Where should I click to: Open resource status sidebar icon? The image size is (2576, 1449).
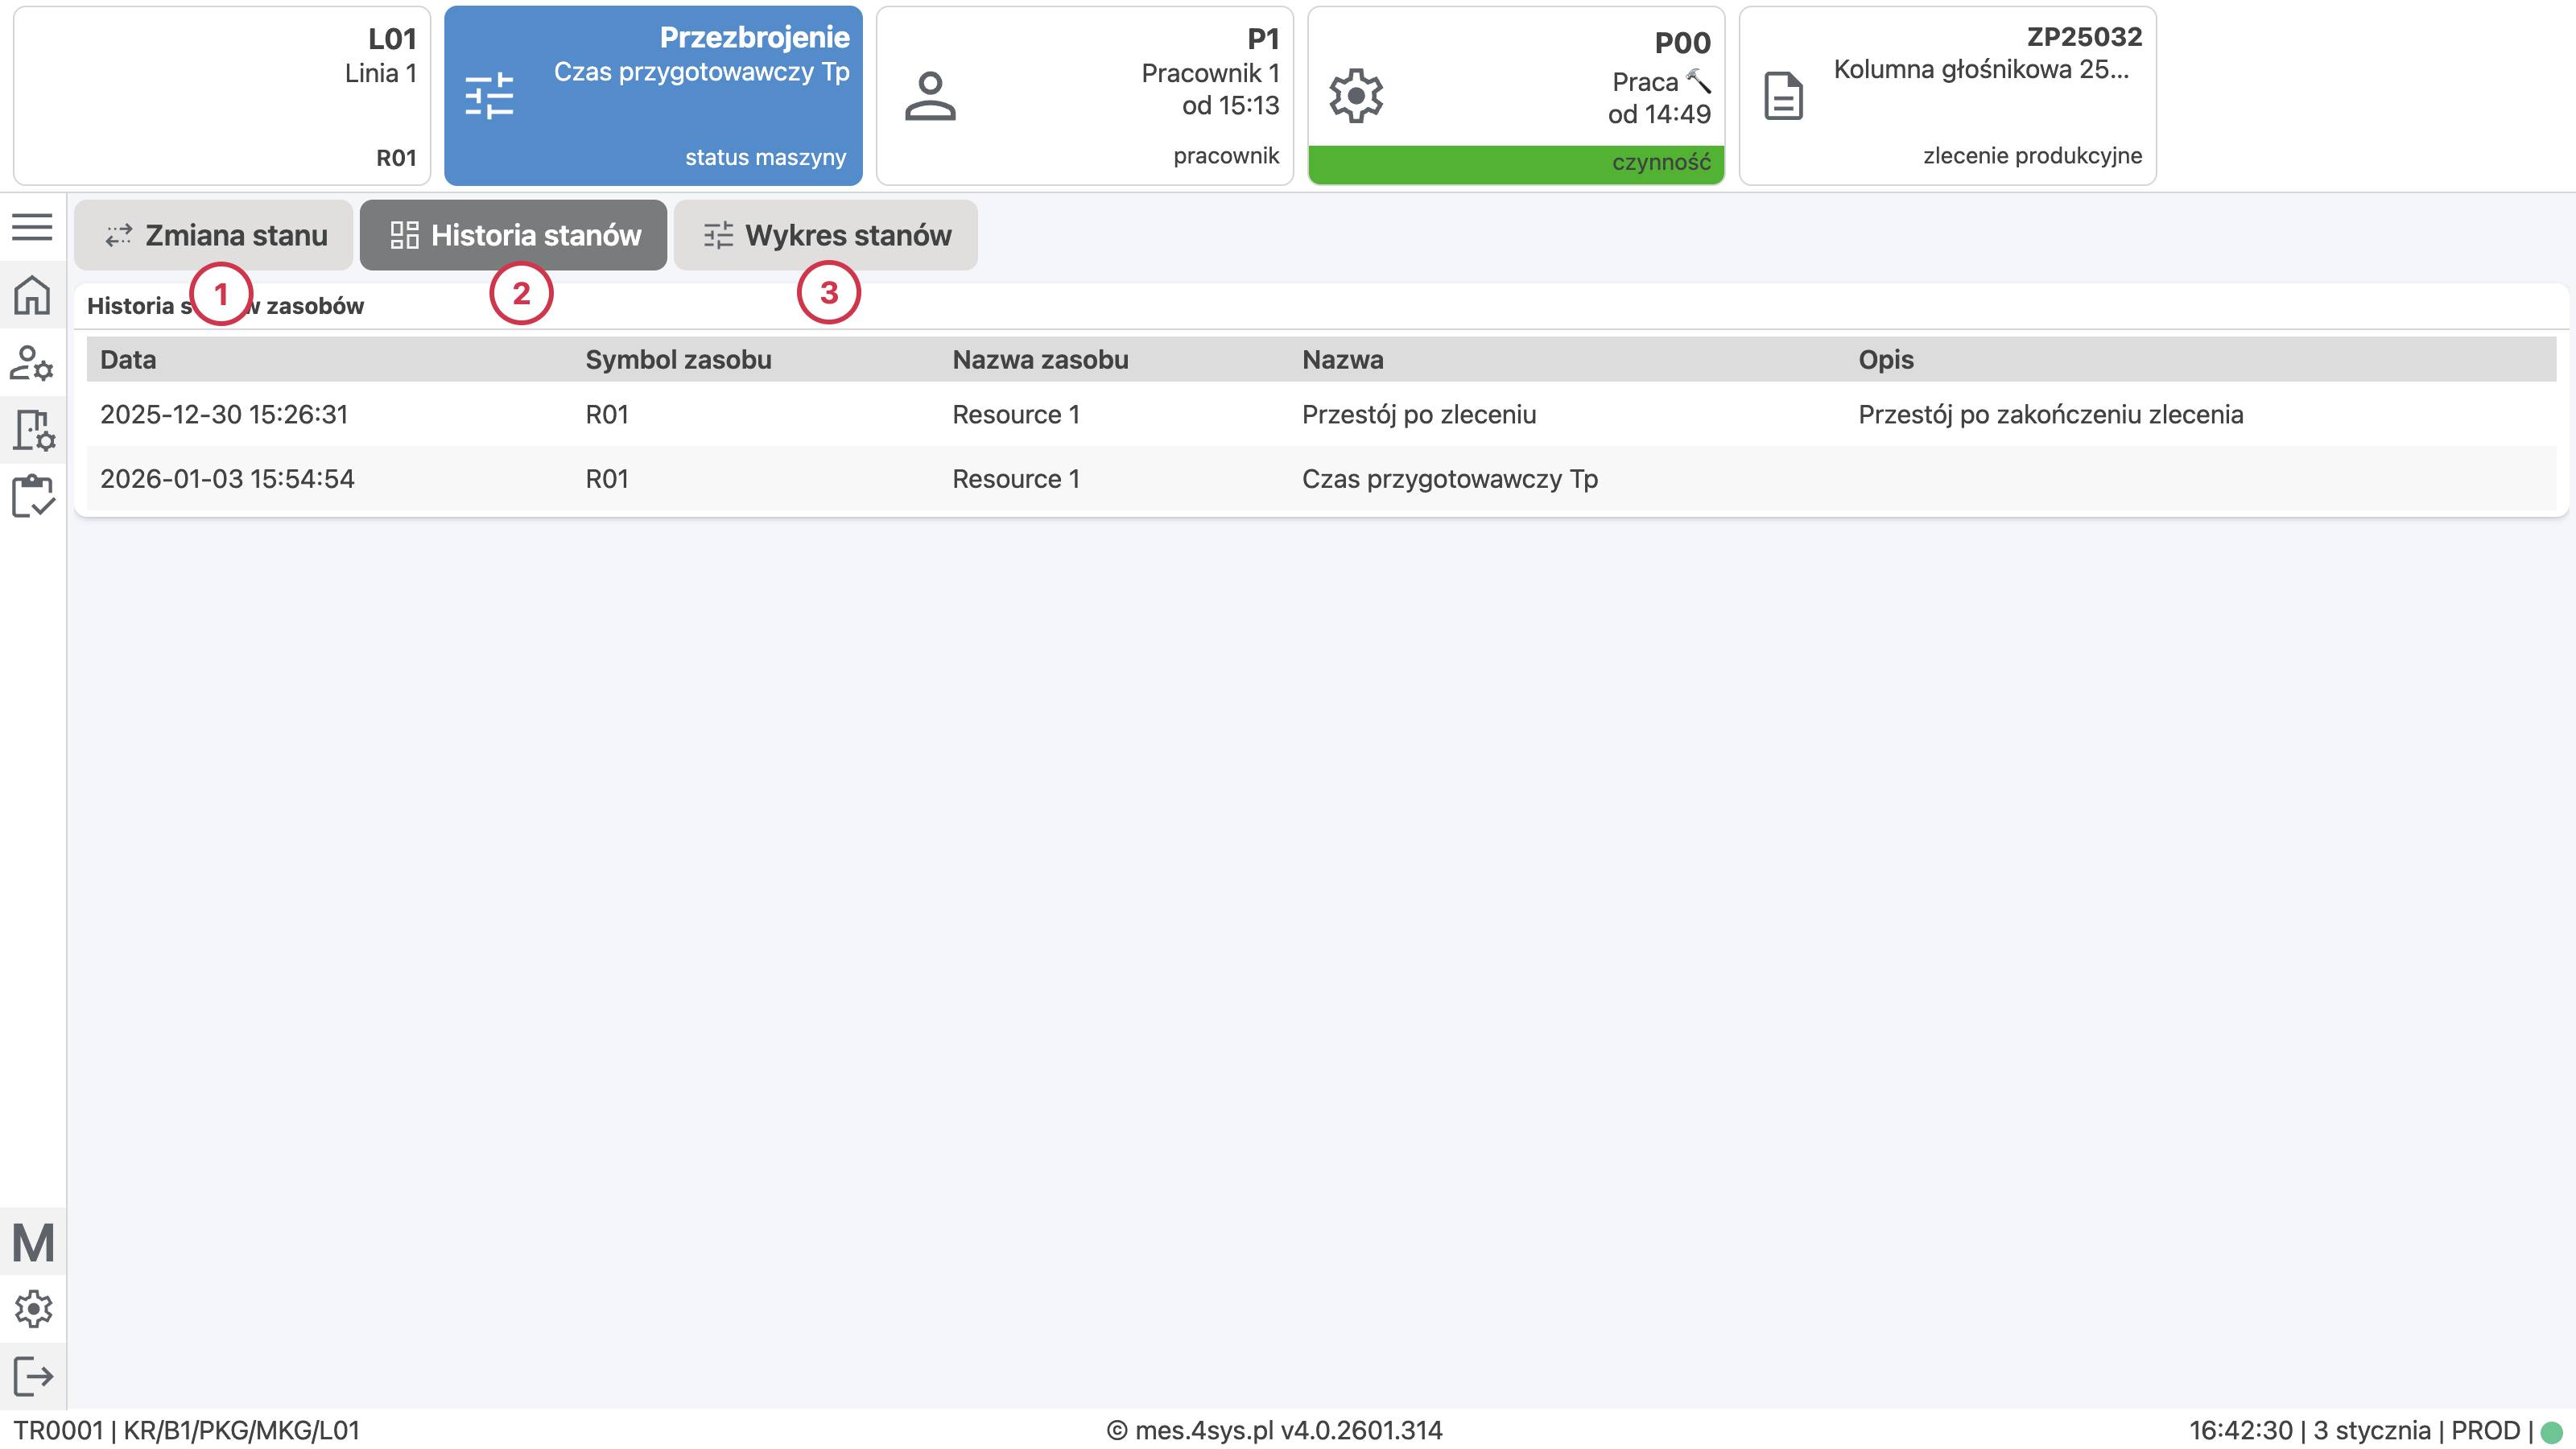(x=32, y=430)
